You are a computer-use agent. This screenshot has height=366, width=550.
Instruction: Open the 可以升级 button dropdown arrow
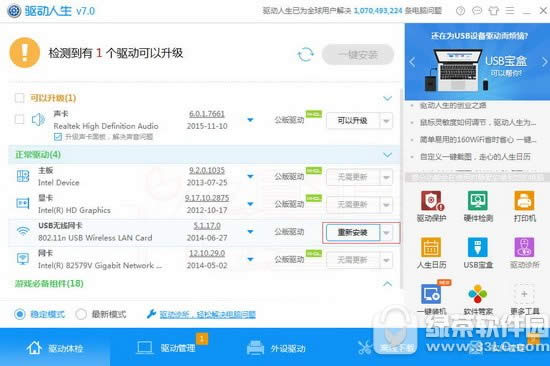(x=386, y=121)
